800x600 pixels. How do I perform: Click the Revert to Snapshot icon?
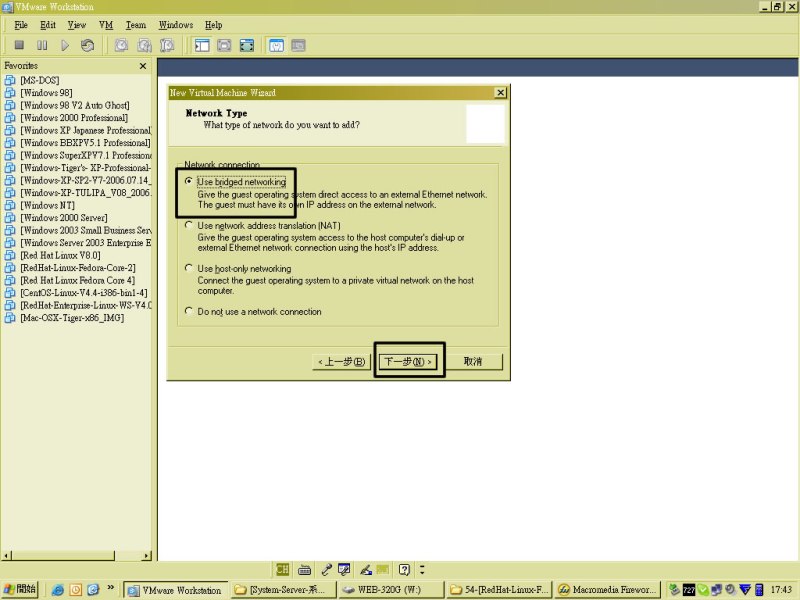tap(144, 45)
